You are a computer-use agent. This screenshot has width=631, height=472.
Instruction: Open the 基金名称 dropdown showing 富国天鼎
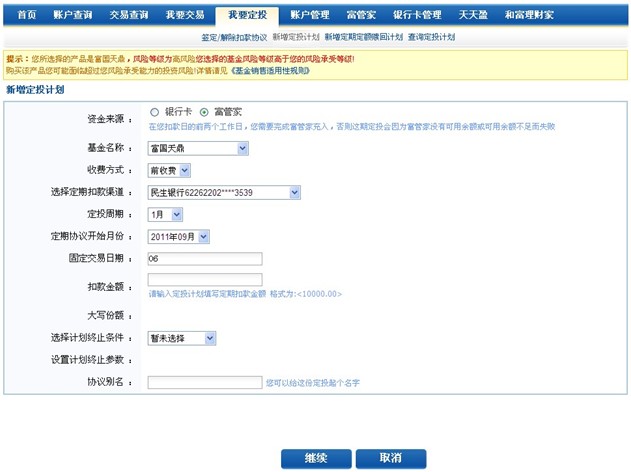coord(197,148)
